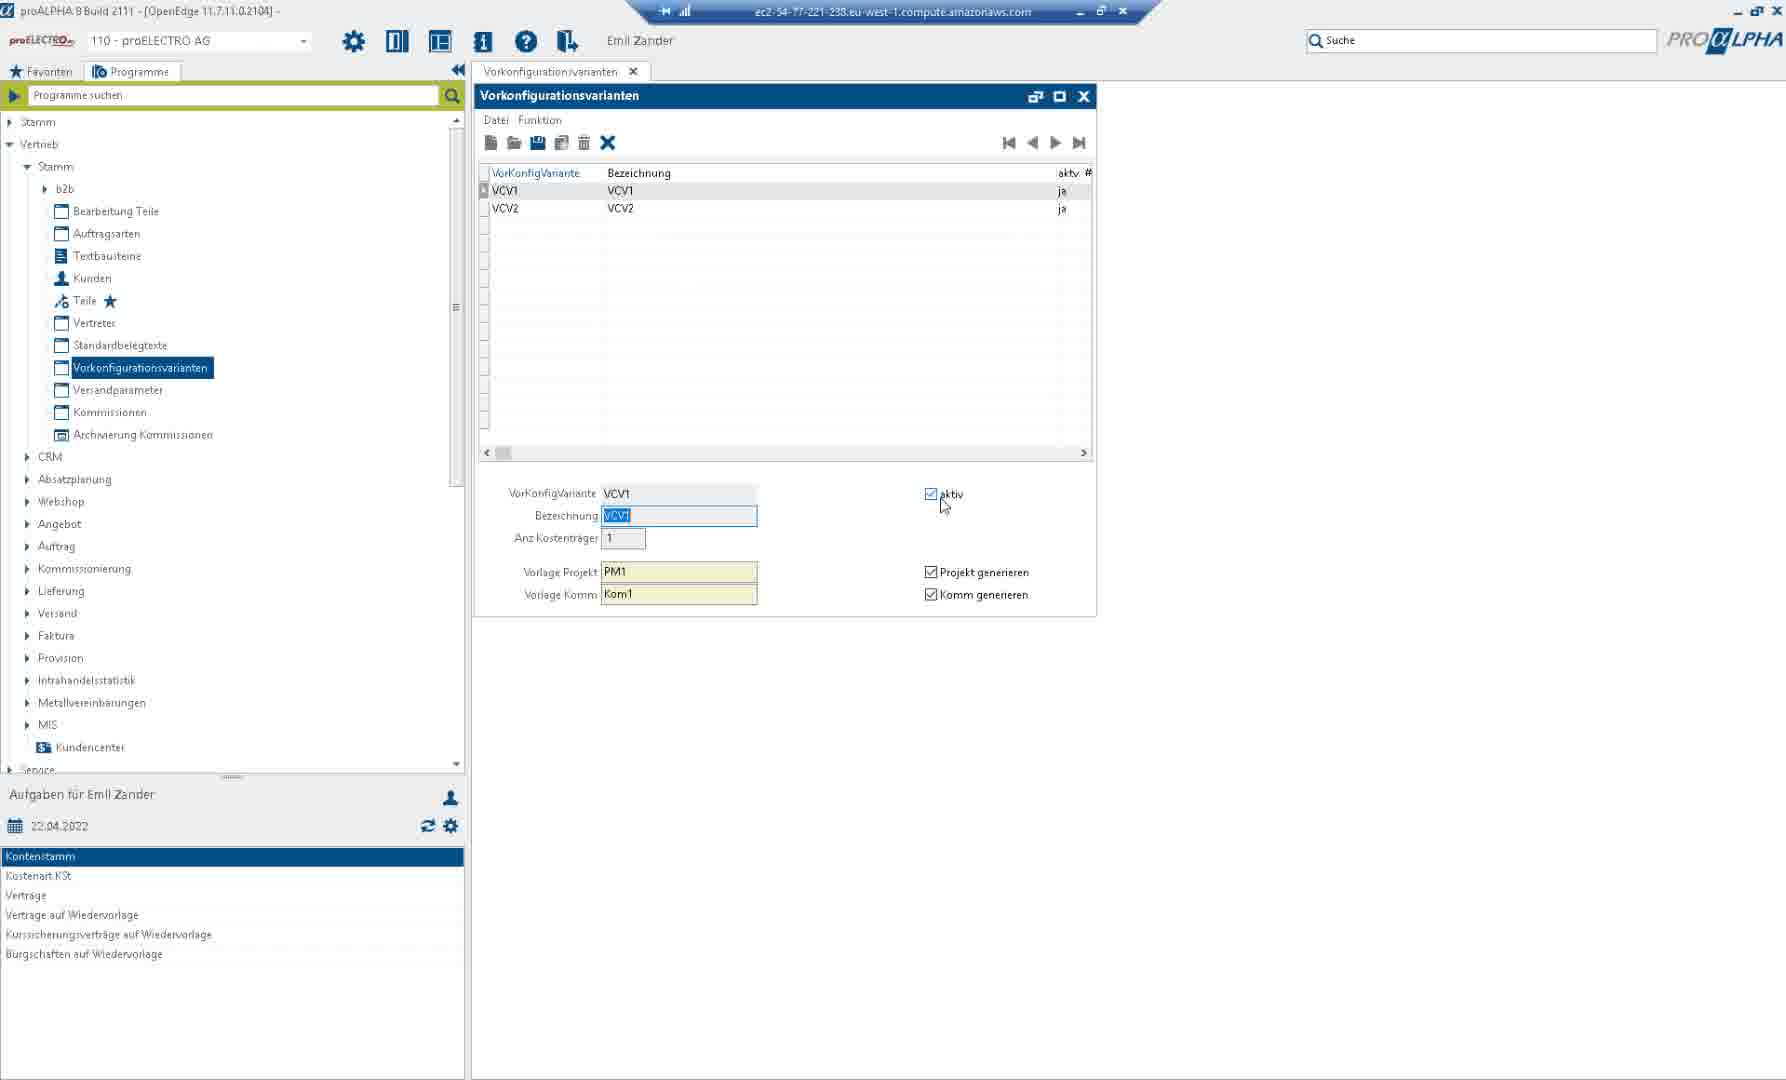Expand the Absatzplanung tree node
The width and height of the screenshot is (1786, 1080).
(x=27, y=479)
